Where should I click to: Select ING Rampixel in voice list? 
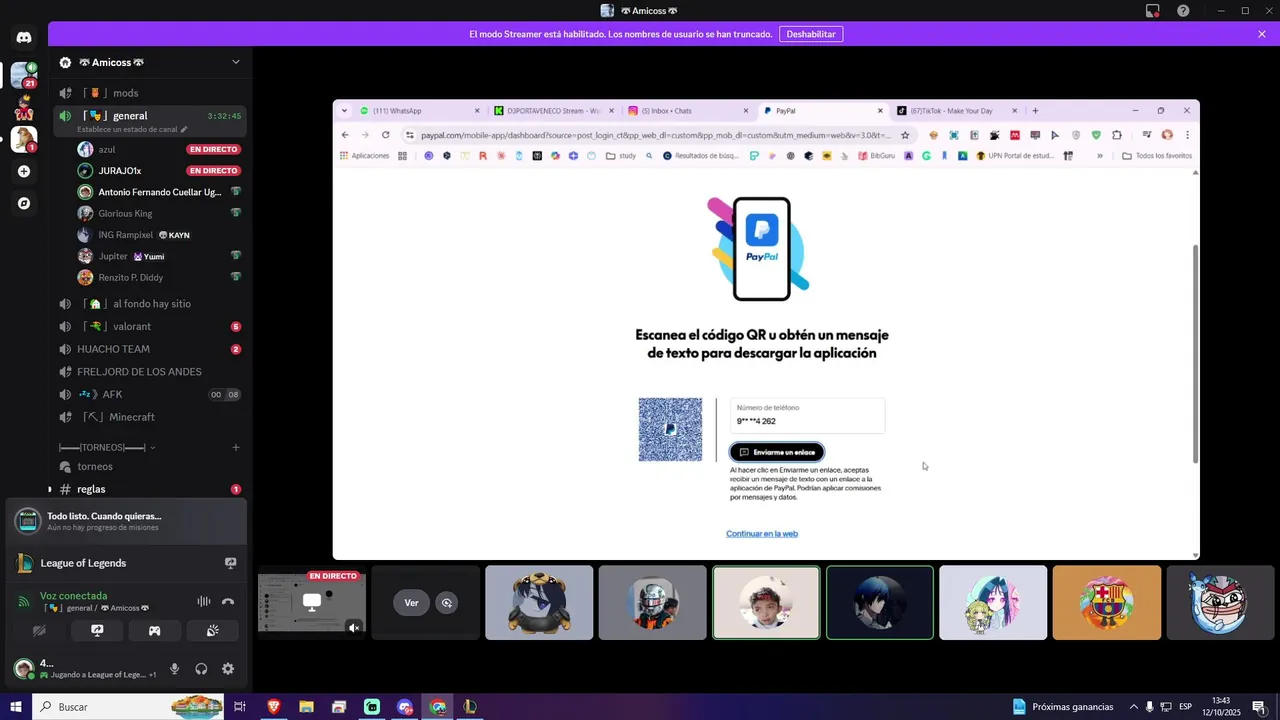pyautogui.click(x=160, y=235)
